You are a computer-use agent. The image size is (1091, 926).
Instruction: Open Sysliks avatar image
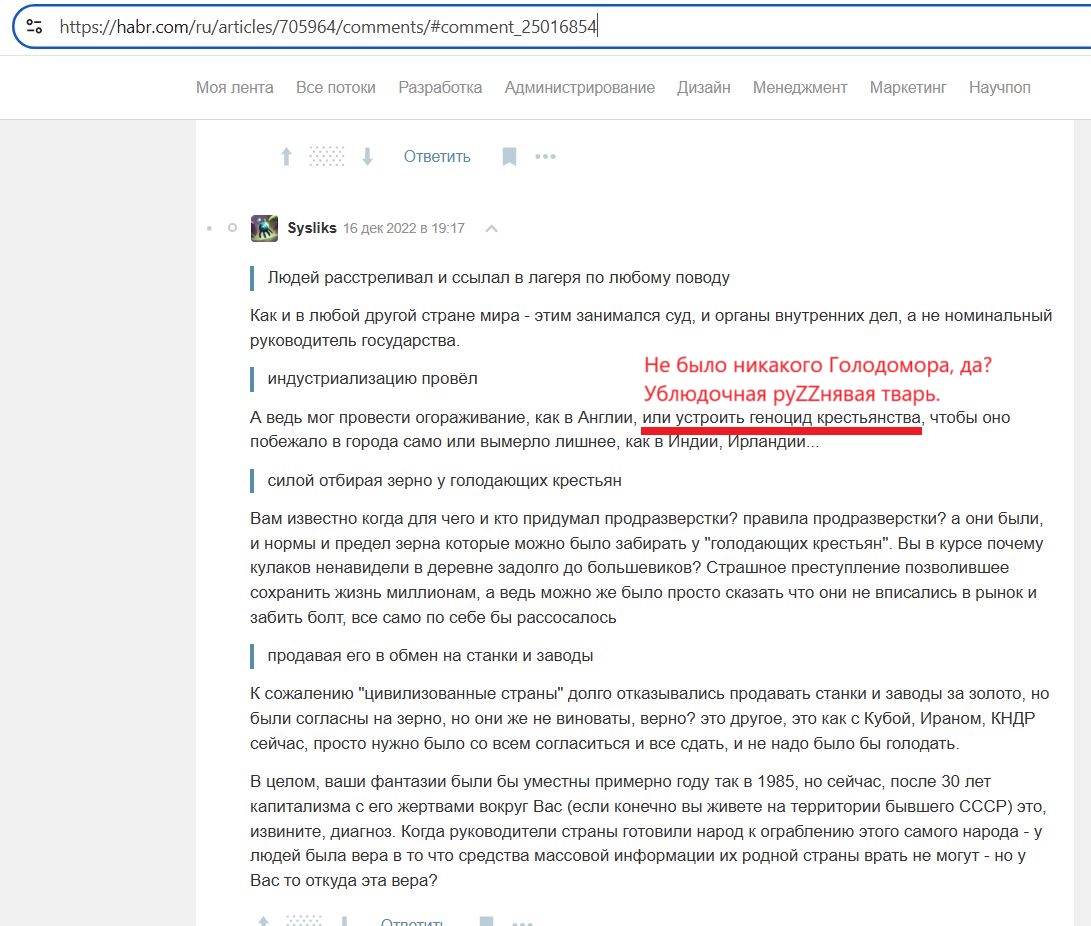pyautogui.click(x=264, y=228)
